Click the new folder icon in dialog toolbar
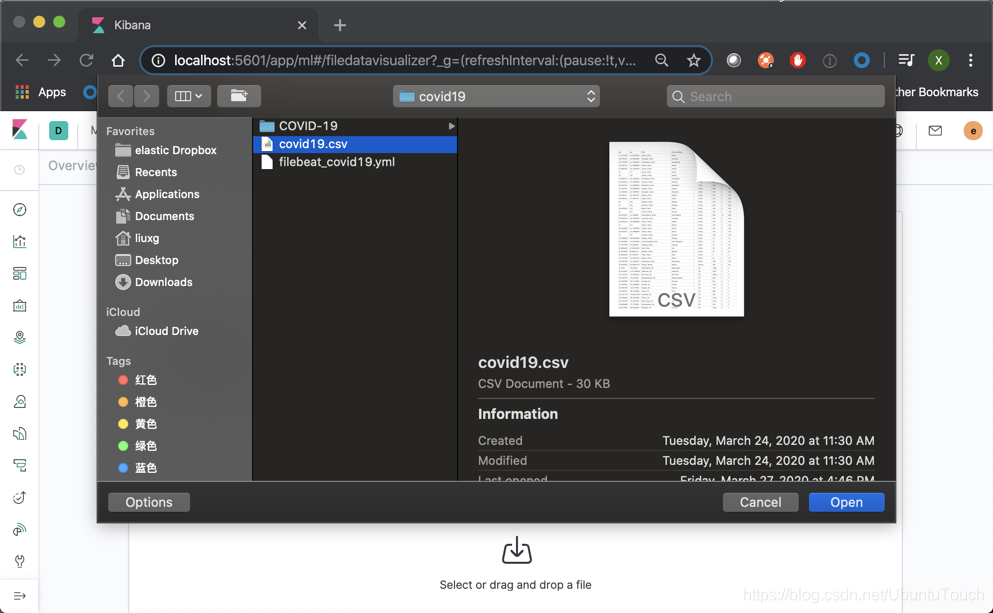 click(x=237, y=96)
